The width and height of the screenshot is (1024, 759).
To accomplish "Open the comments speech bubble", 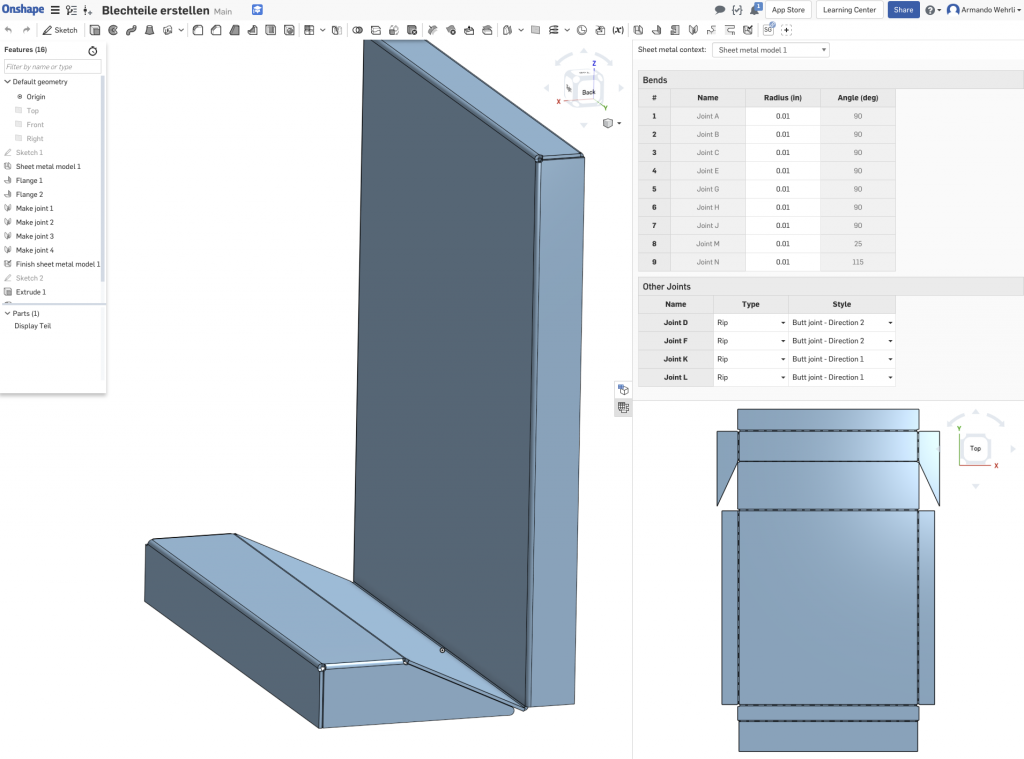I will coord(719,10).
